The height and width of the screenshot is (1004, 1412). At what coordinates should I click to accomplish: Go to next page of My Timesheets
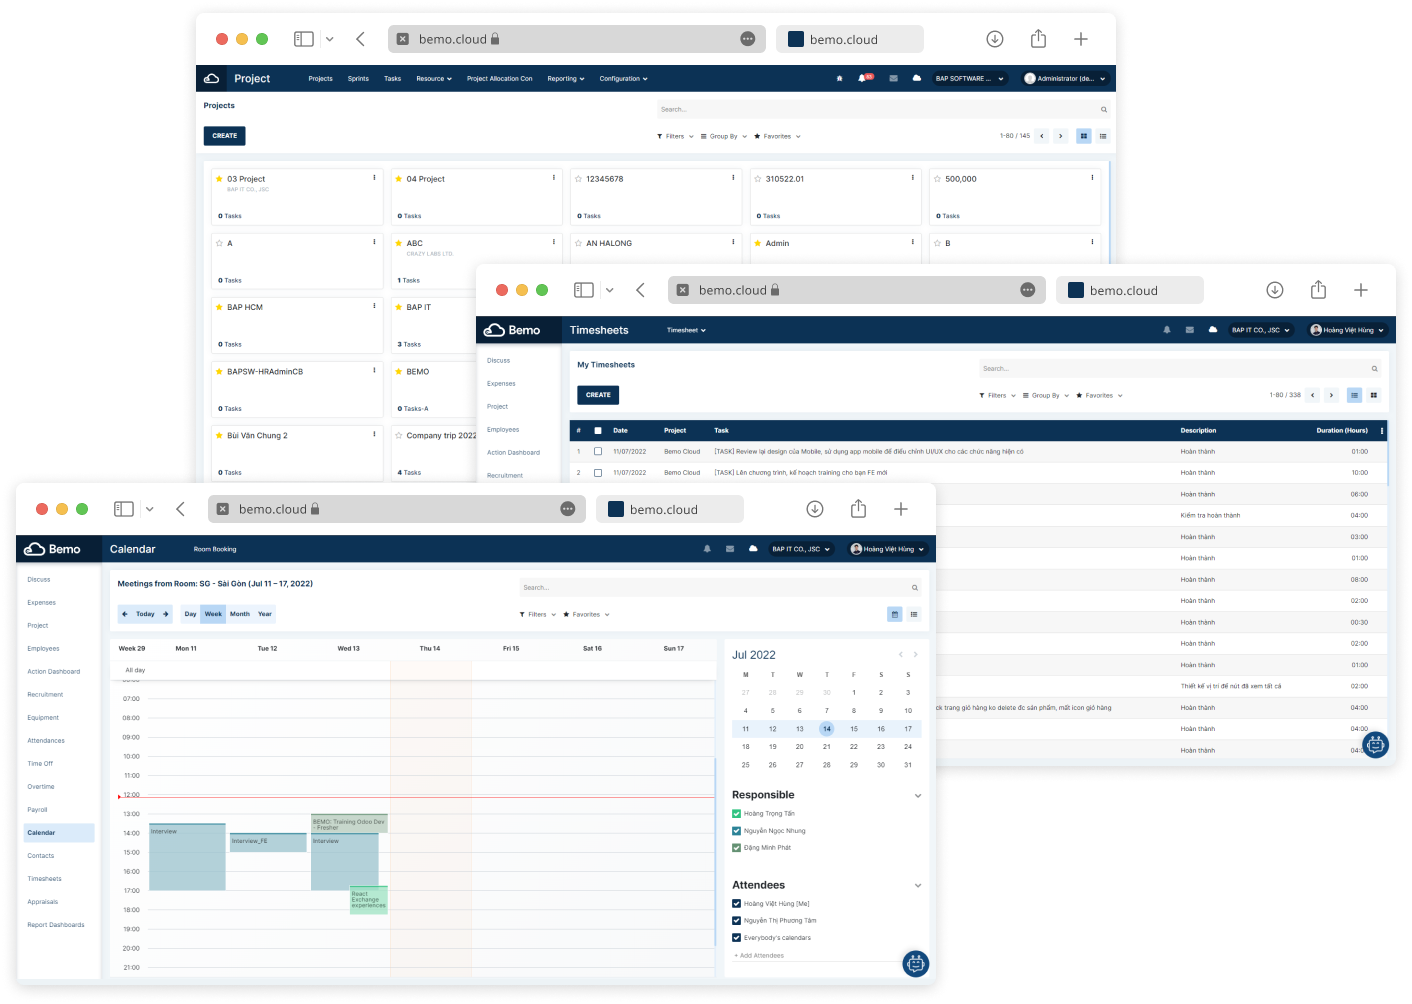1331,395
